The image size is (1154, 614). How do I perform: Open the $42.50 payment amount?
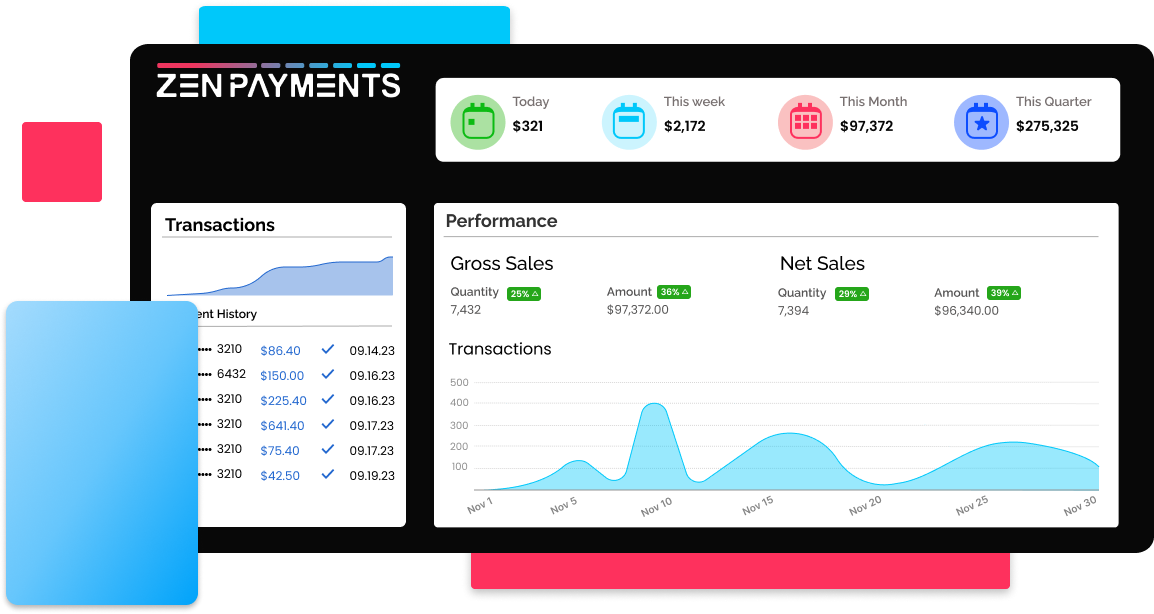pos(280,476)
